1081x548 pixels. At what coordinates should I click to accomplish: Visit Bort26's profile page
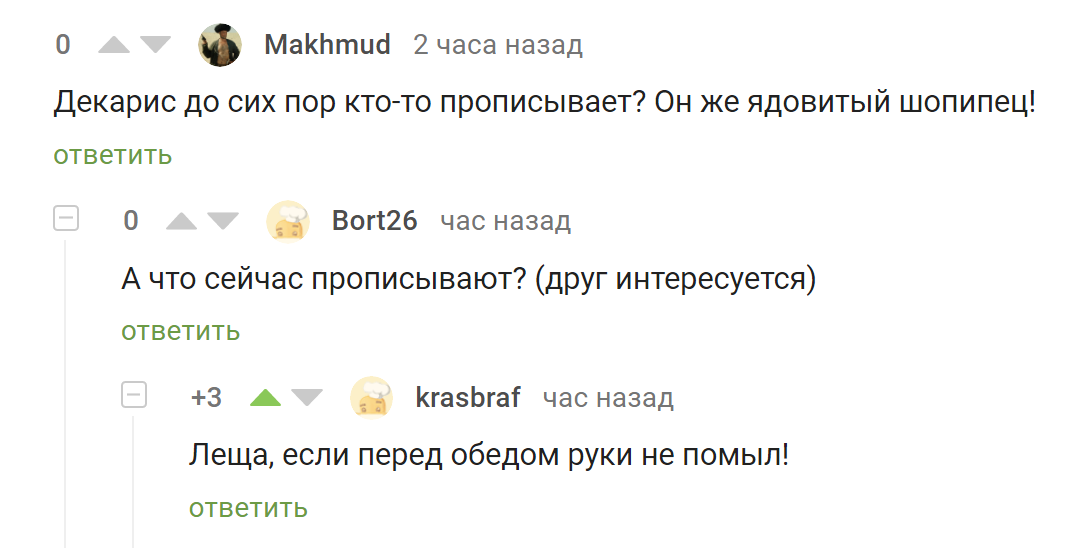[x=374, y=221]
